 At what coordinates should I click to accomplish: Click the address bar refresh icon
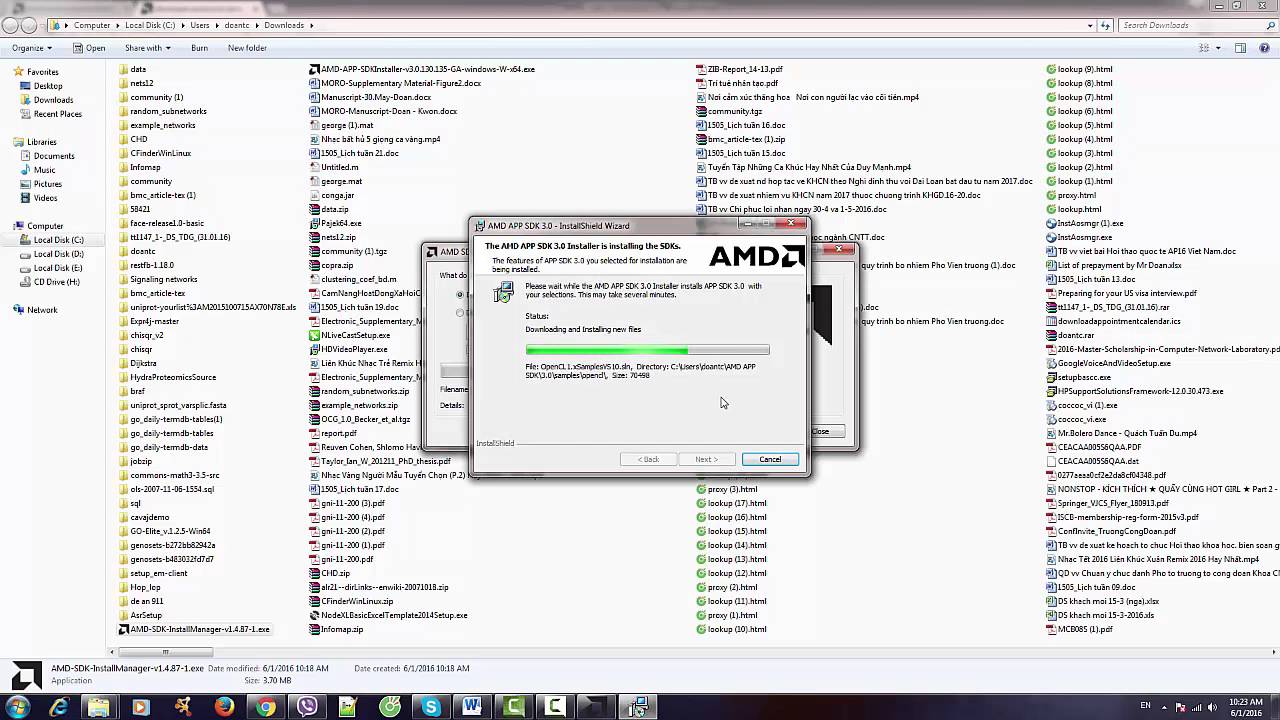[1104, 25]
